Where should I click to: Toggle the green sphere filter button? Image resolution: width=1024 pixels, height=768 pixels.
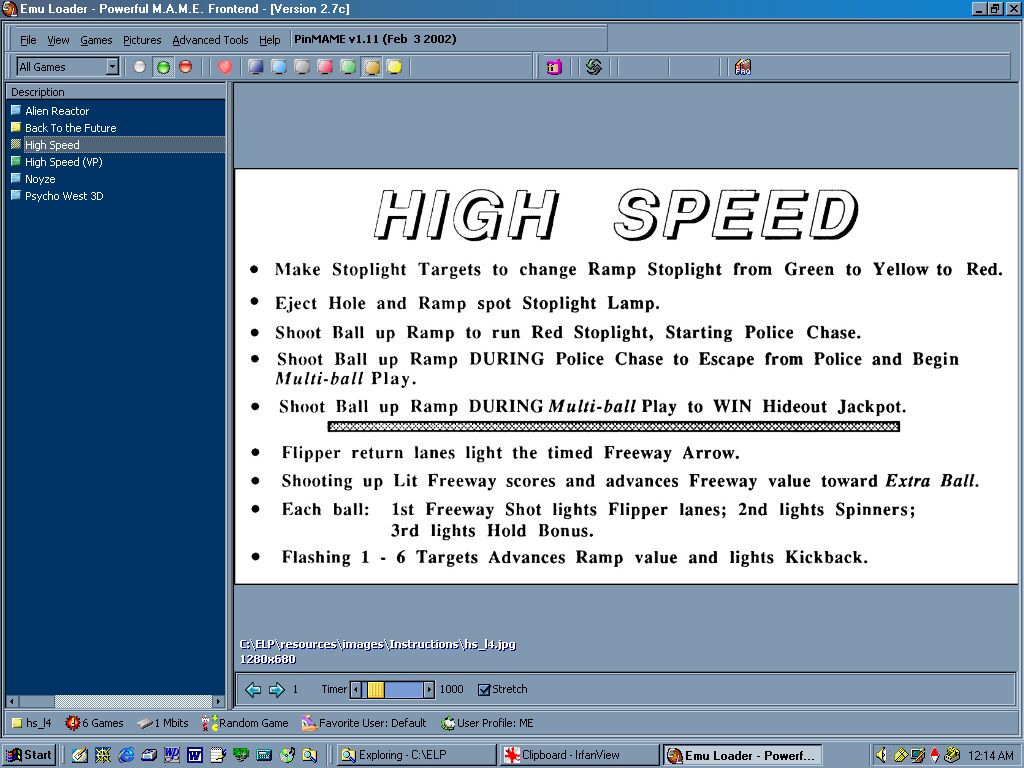pos(163,67)
